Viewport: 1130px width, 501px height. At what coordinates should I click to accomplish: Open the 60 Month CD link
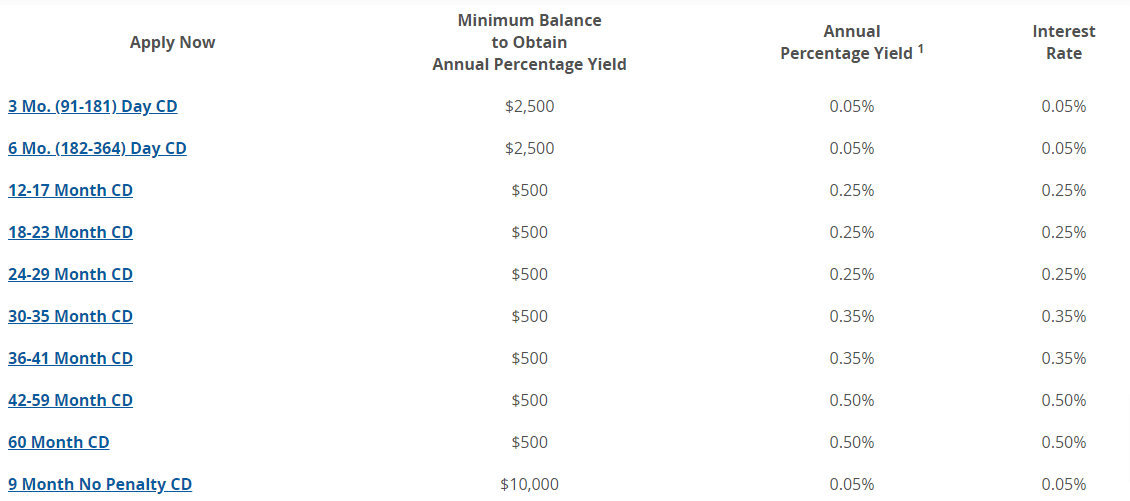[58, 442]
